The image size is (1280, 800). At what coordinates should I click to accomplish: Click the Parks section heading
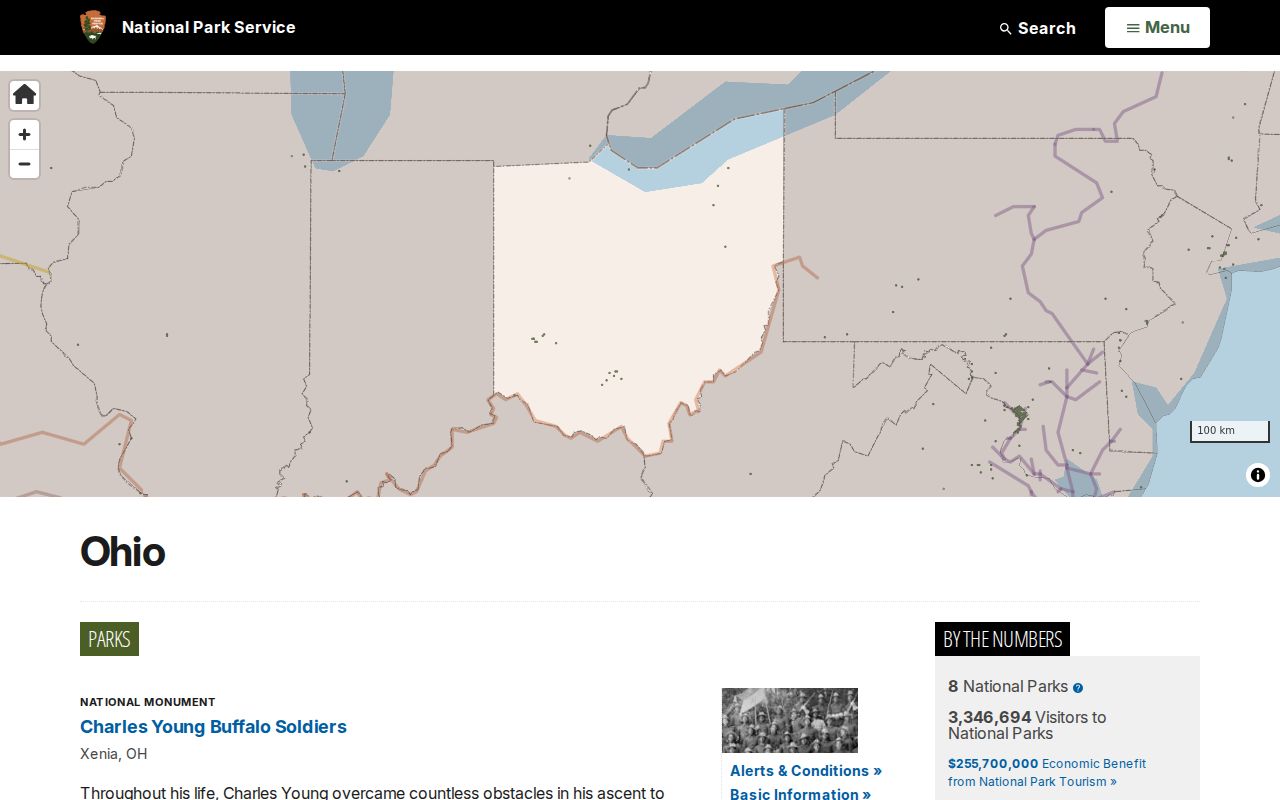[x=109, y=639]
